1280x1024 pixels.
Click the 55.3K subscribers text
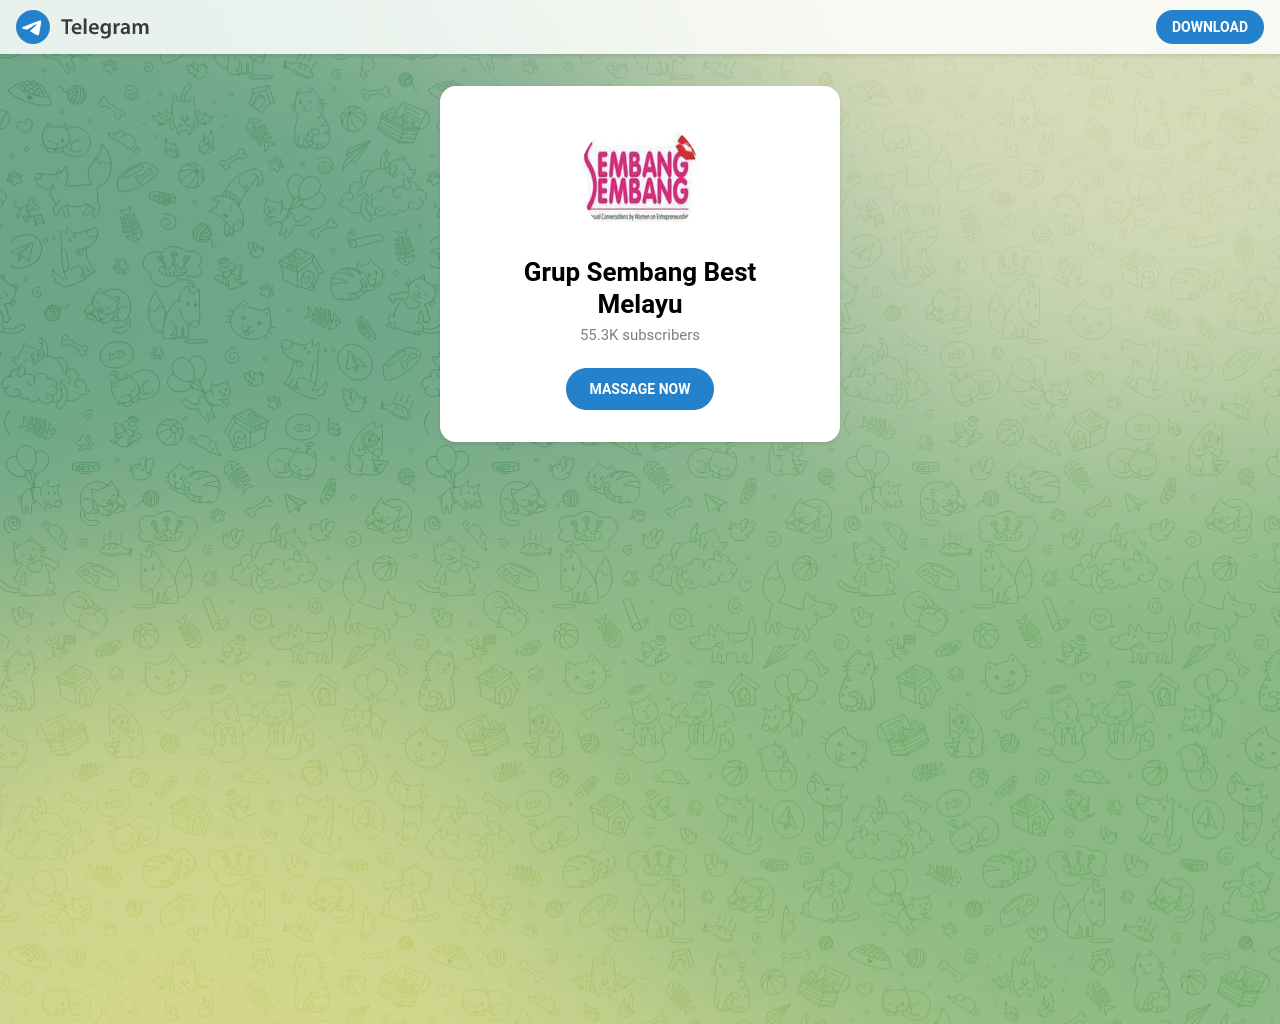point(640,335)
